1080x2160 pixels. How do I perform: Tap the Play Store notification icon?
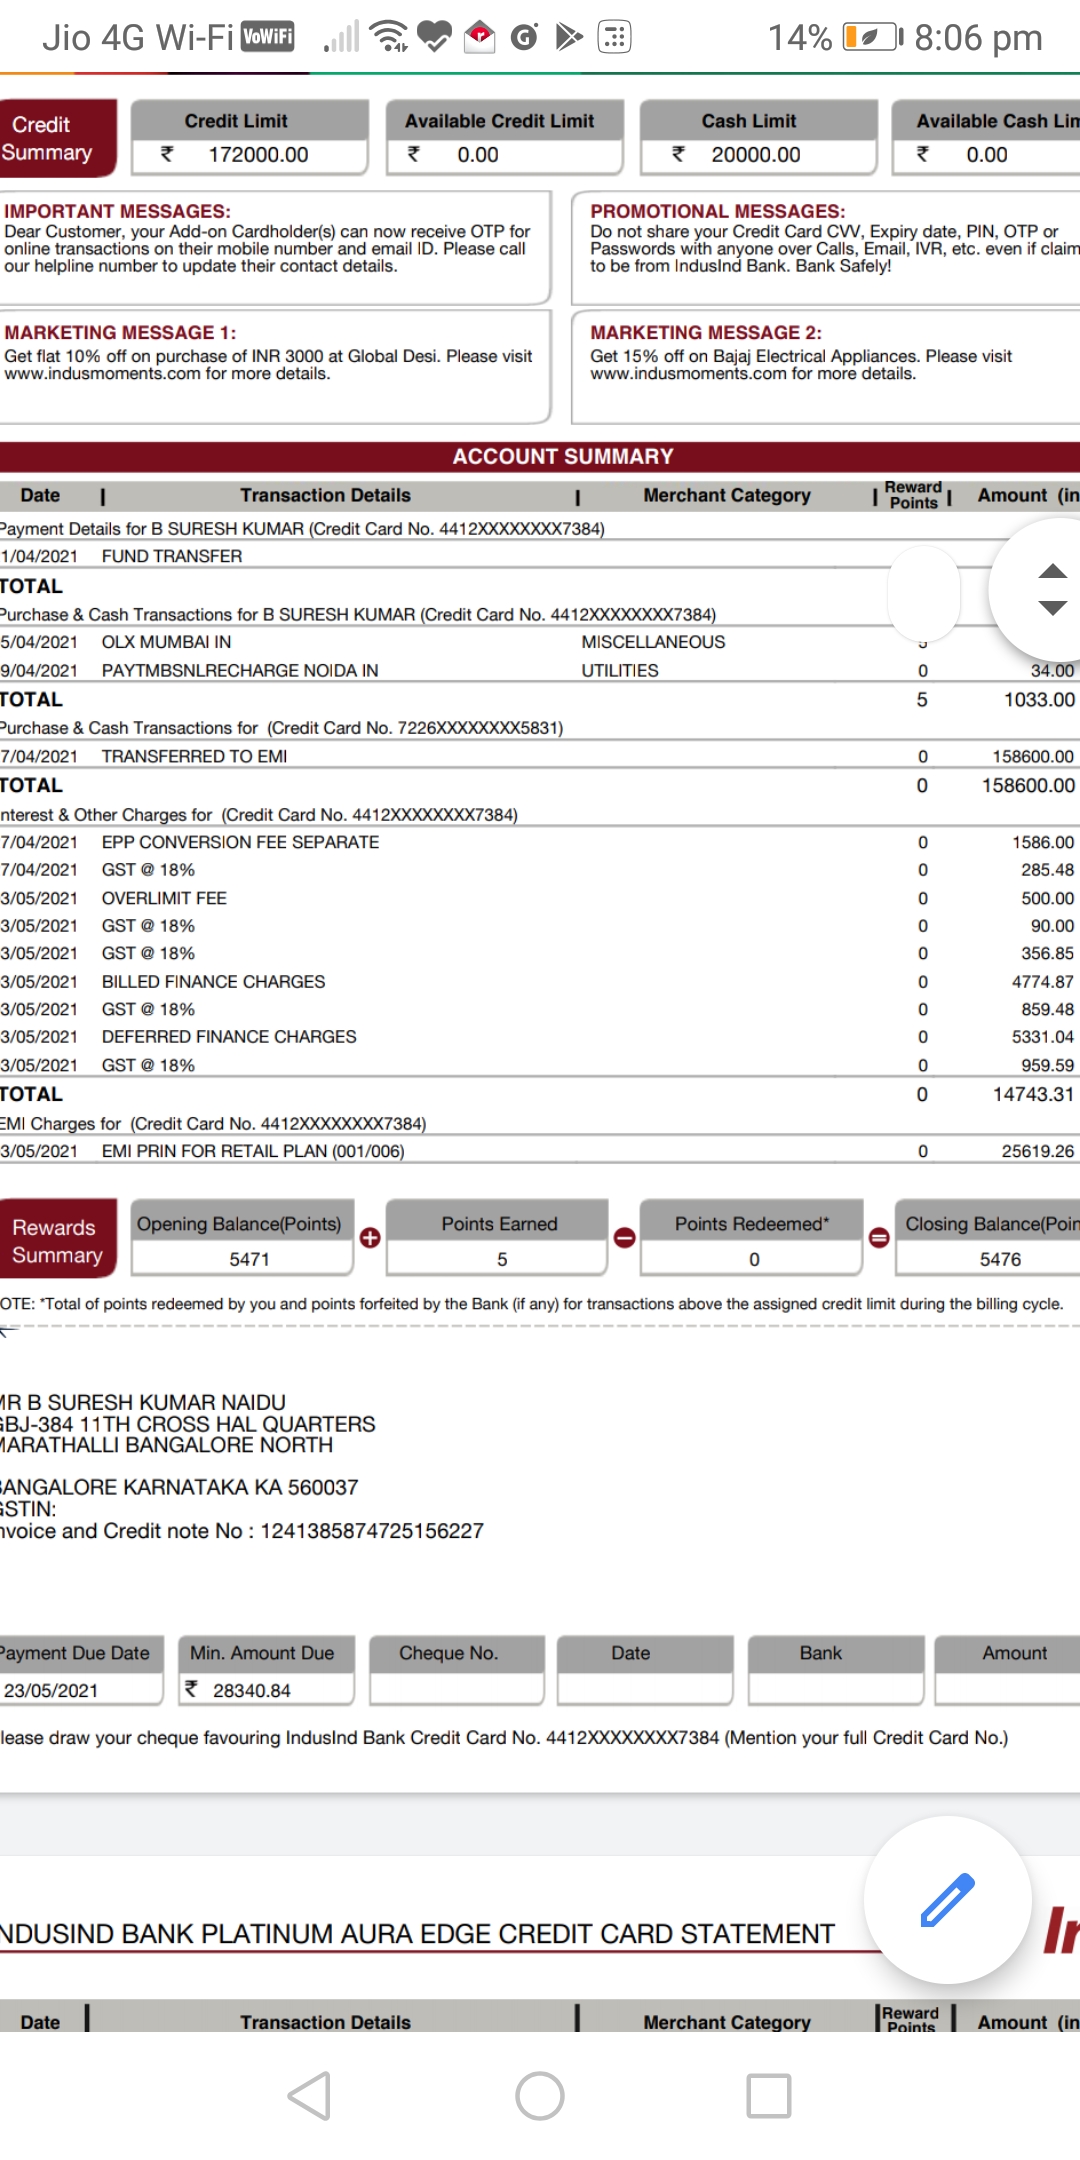coord(568,37)
